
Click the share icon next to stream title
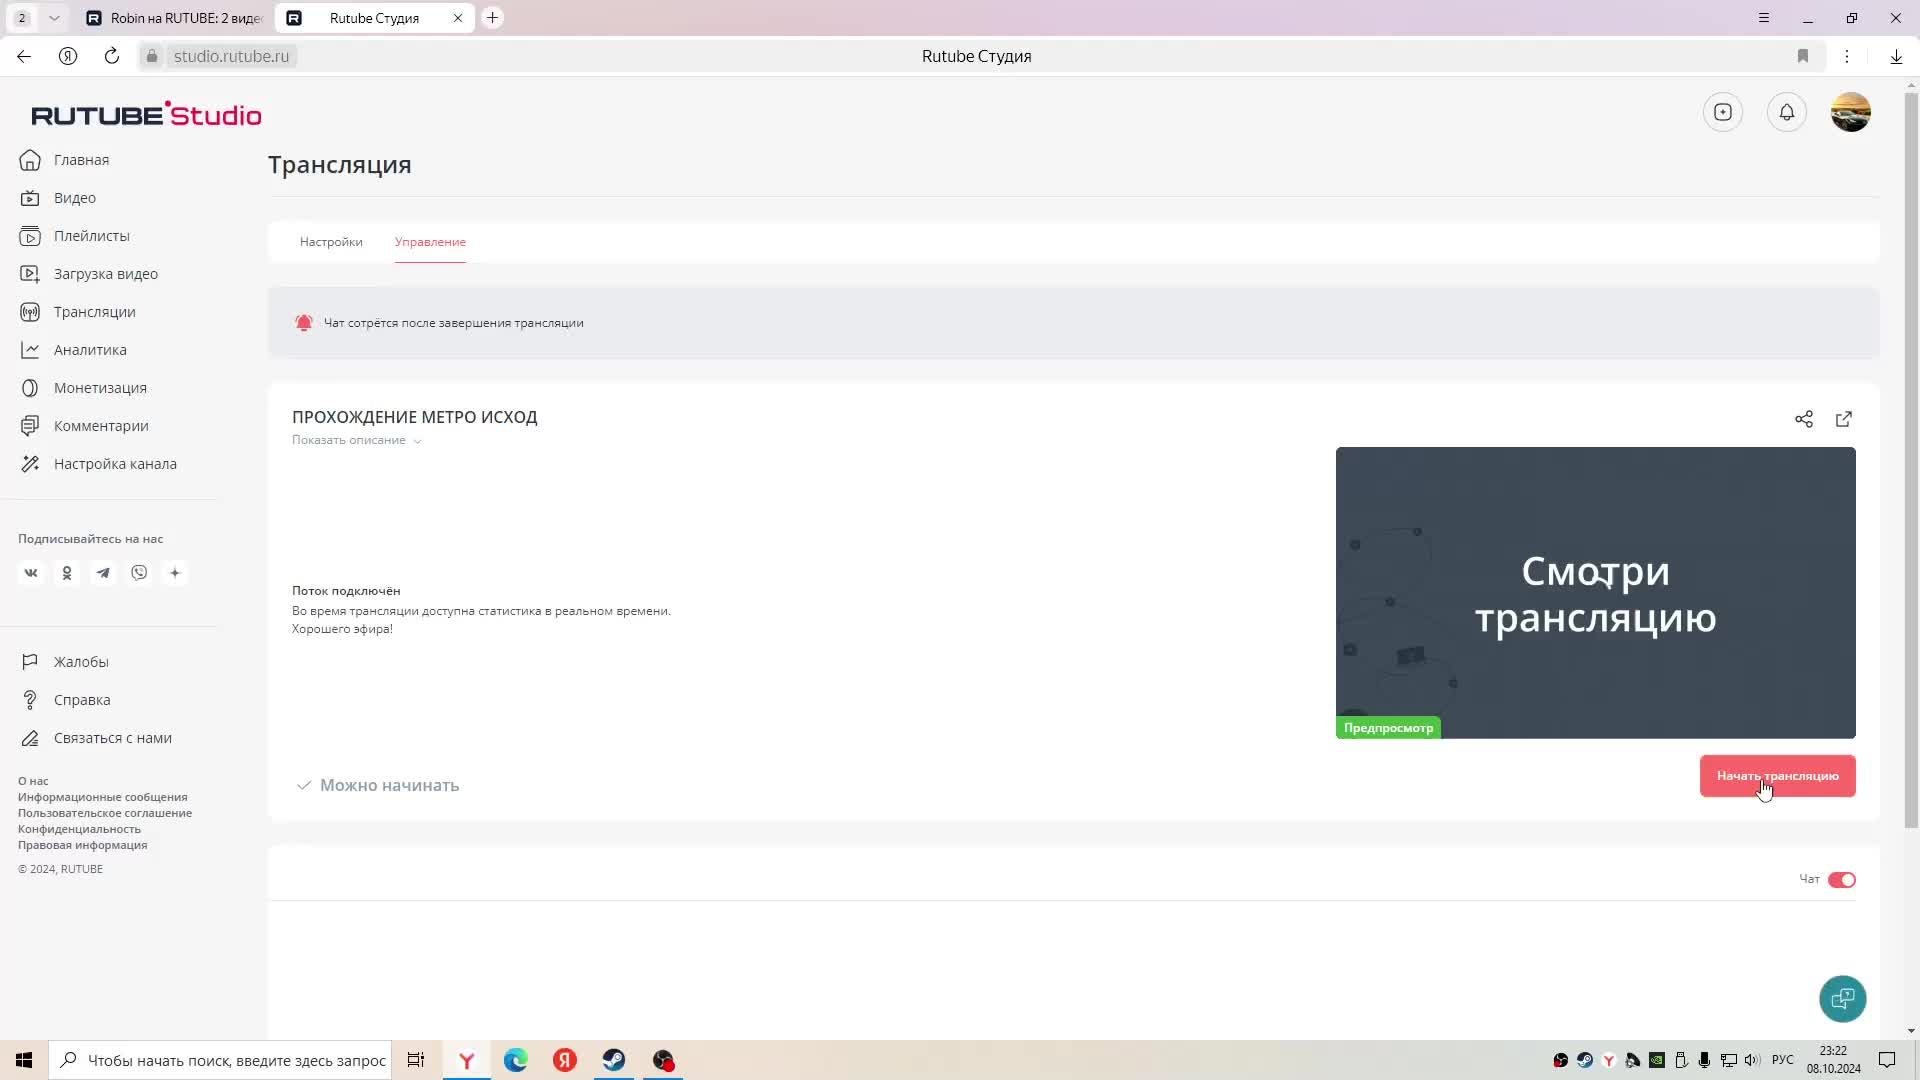click(1803, 419)
